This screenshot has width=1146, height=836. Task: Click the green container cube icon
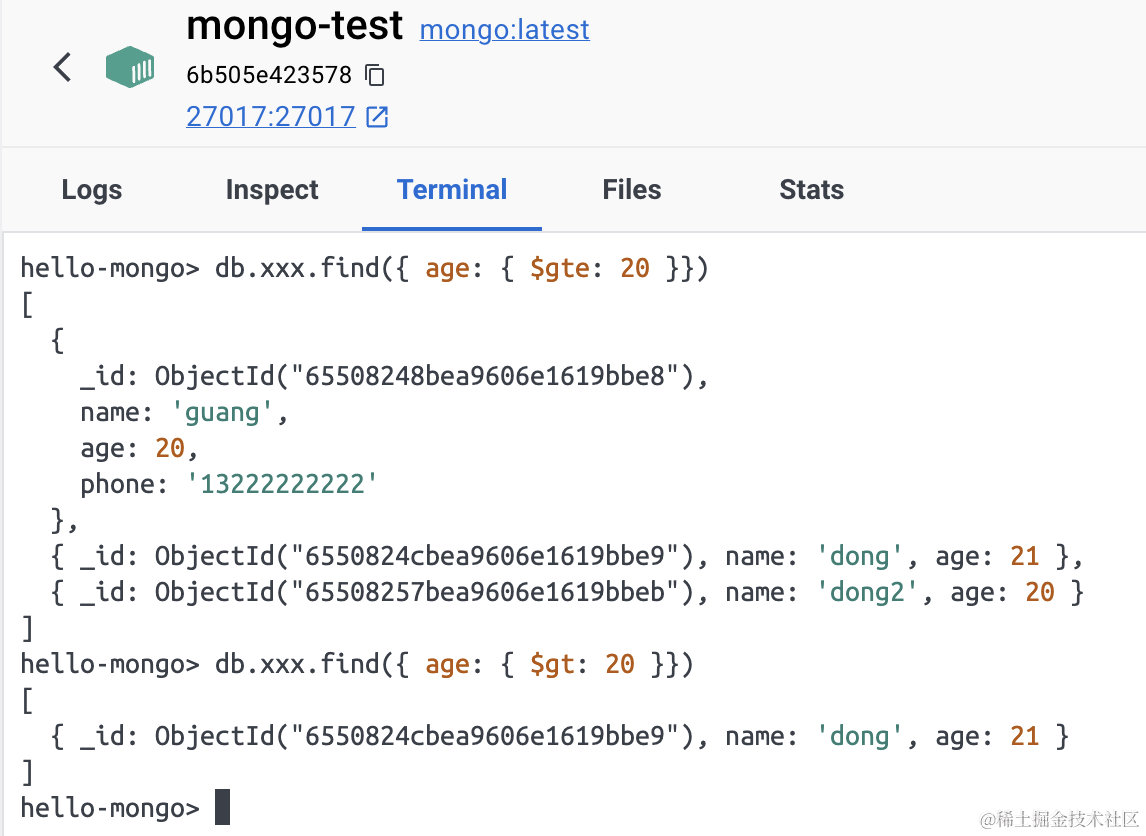pos(130,68)
